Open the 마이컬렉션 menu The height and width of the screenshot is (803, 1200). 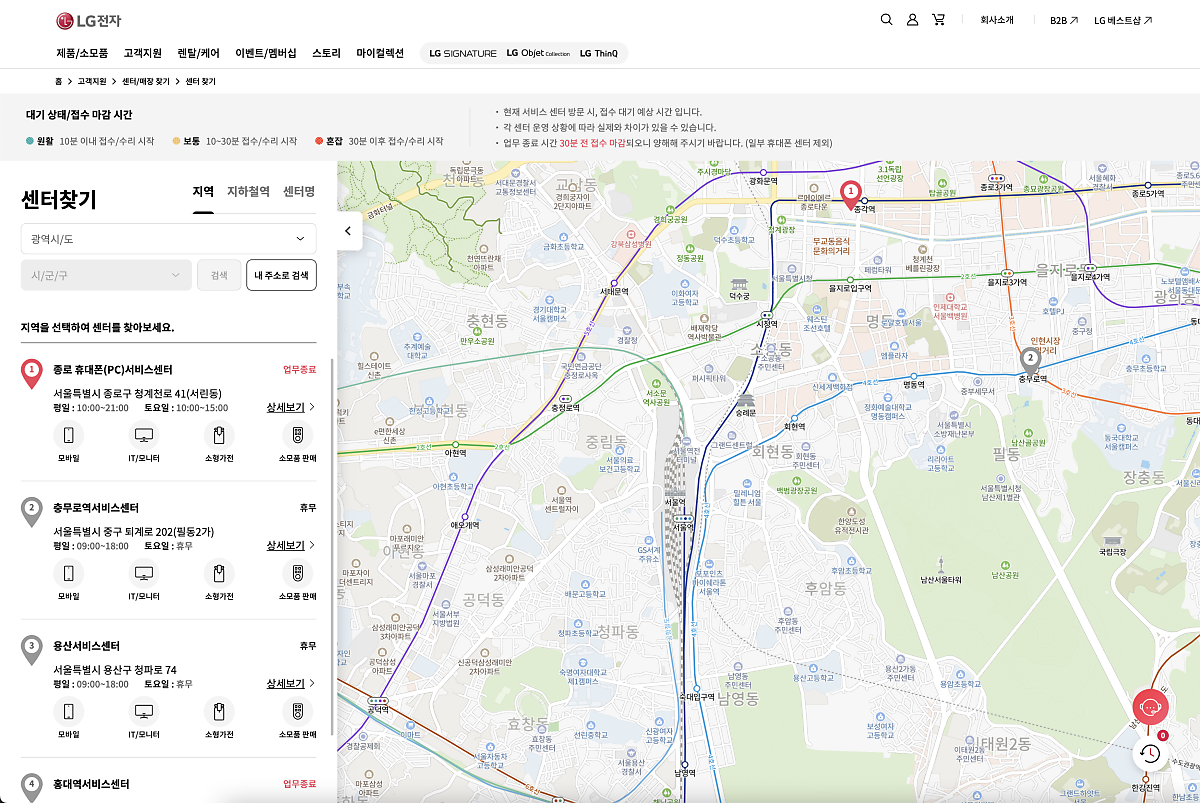click(x=380, y=53)
